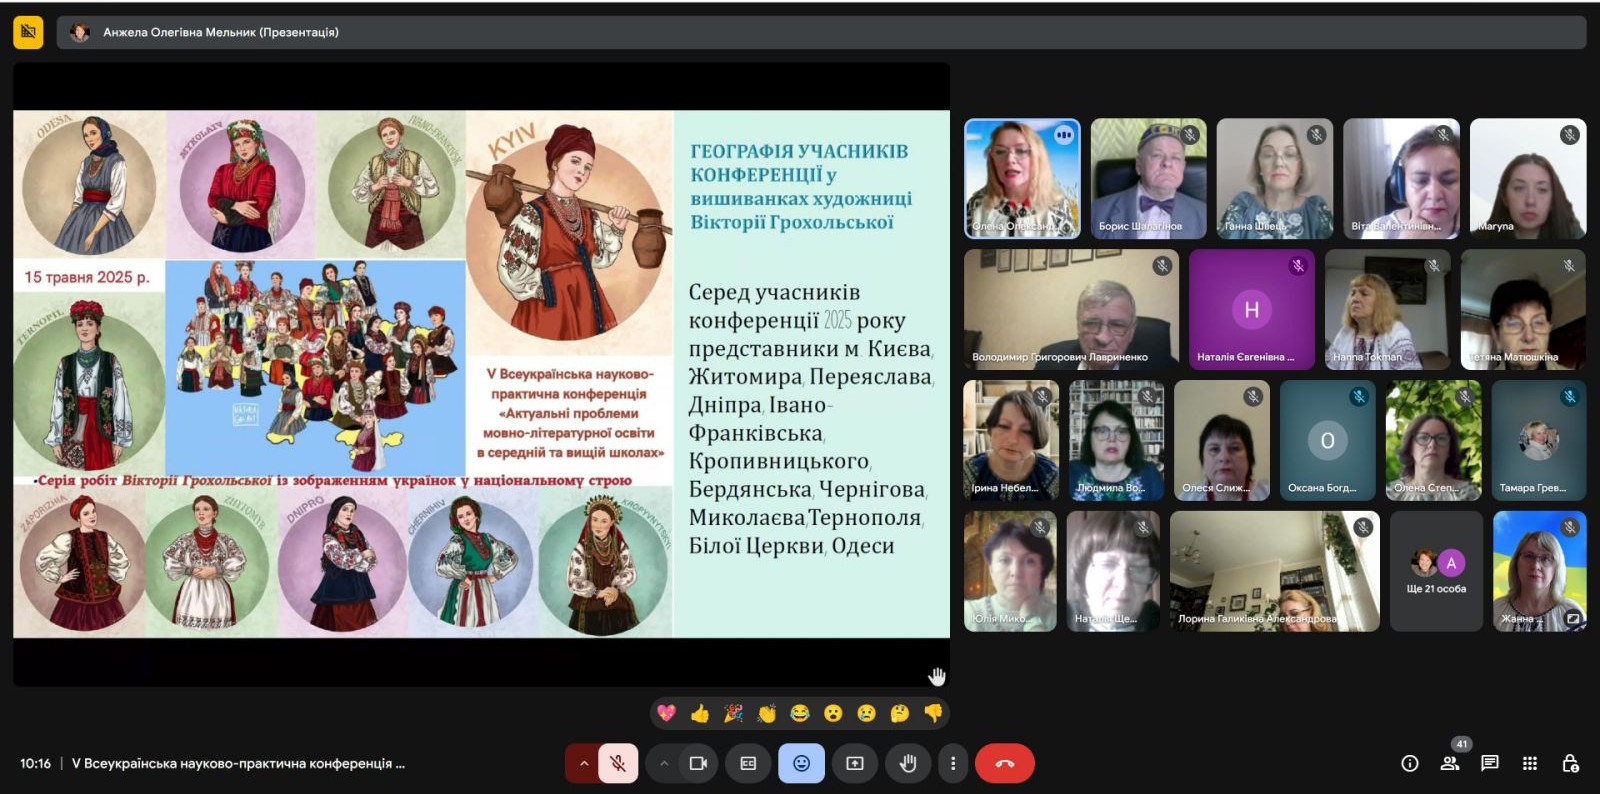
Task: Select Жанна video tile
Action: pyautogui.click(x=1539, y=571)
